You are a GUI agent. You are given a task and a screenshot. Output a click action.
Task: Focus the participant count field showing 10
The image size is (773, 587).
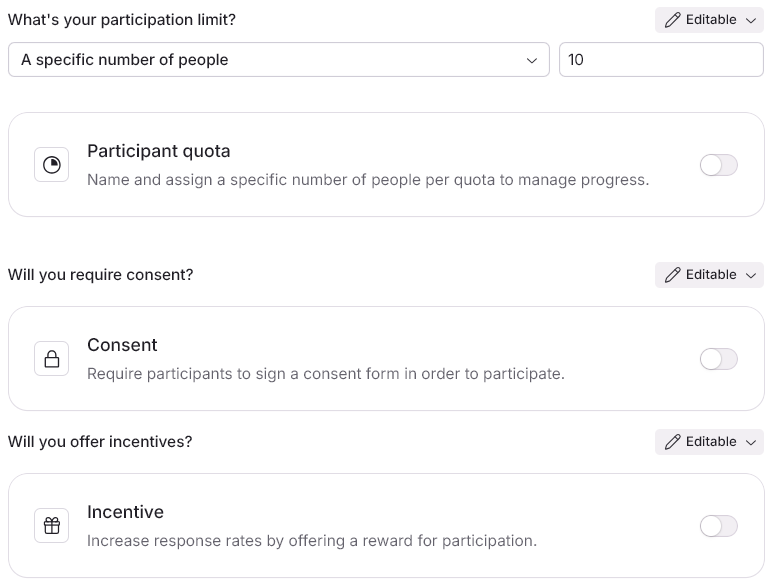(x=660, y=60)
